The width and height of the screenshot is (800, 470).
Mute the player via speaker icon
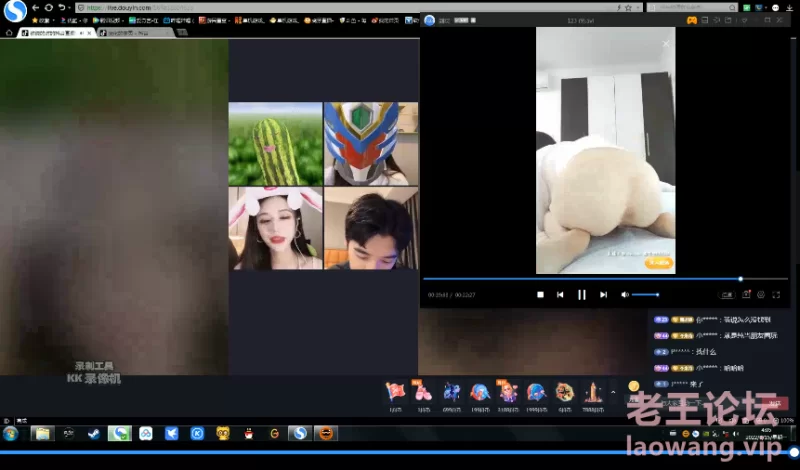624,294
